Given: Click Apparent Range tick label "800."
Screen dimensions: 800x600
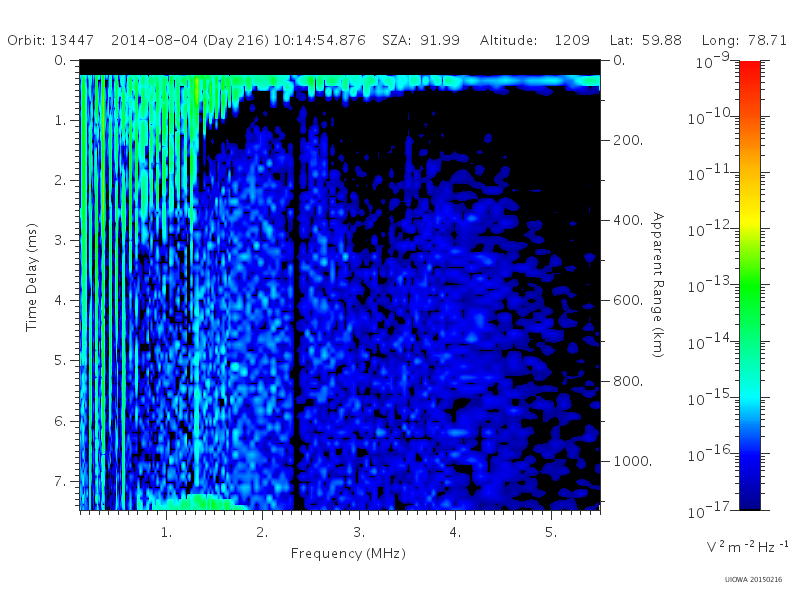Looking at the screenshot, I should pyautogui.click(x=628, y=381).
